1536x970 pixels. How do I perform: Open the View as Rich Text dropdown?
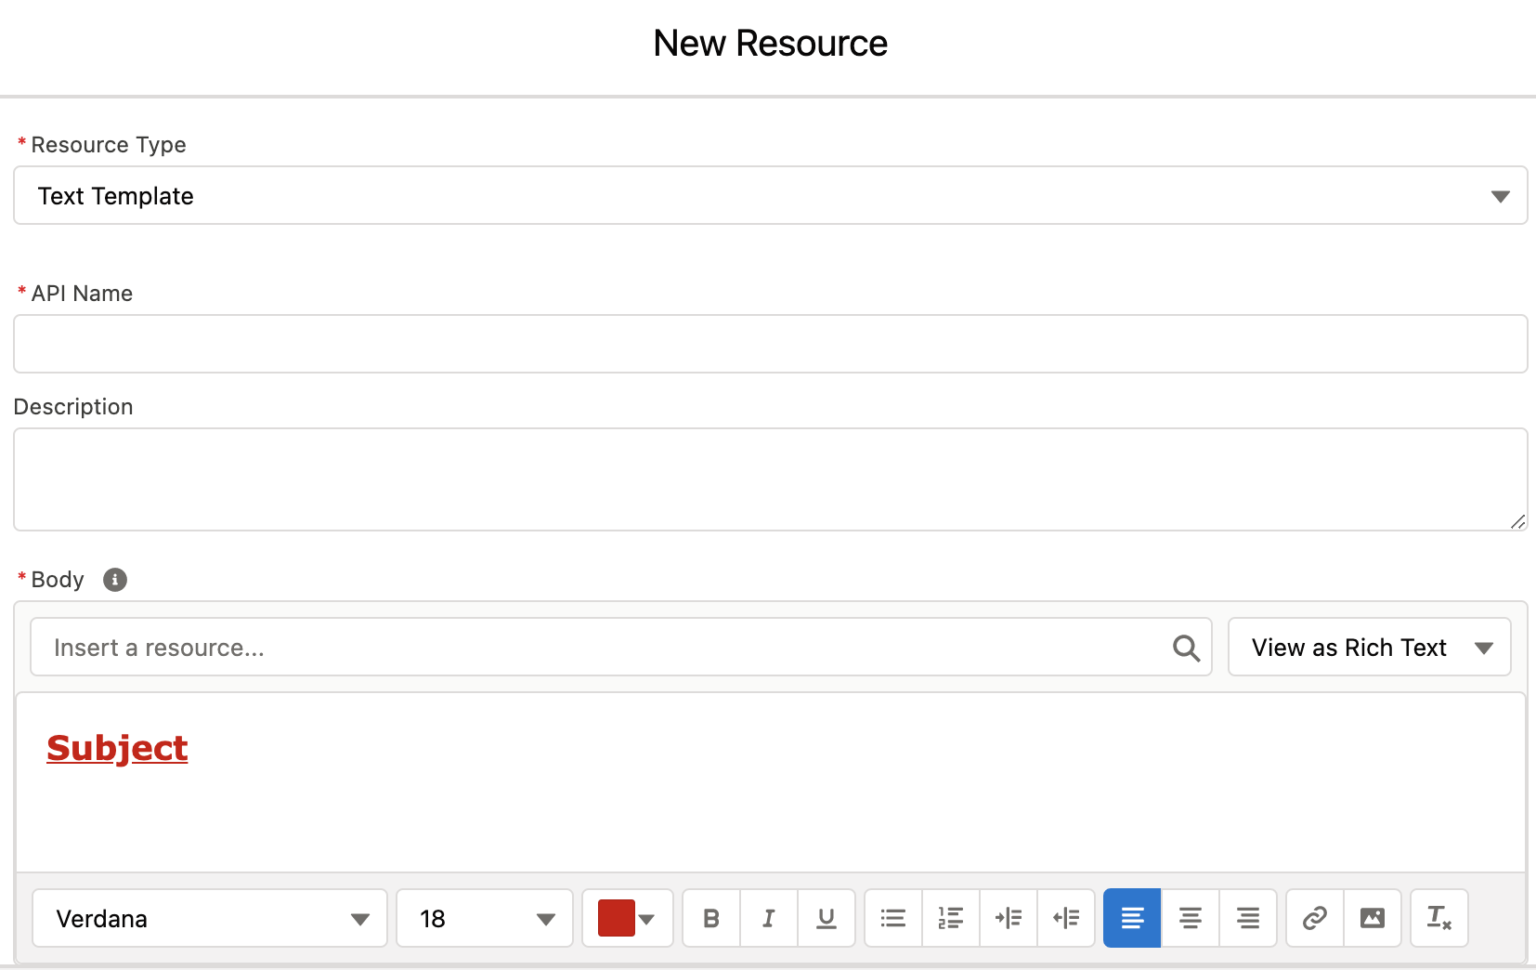tap(1368, 647)
